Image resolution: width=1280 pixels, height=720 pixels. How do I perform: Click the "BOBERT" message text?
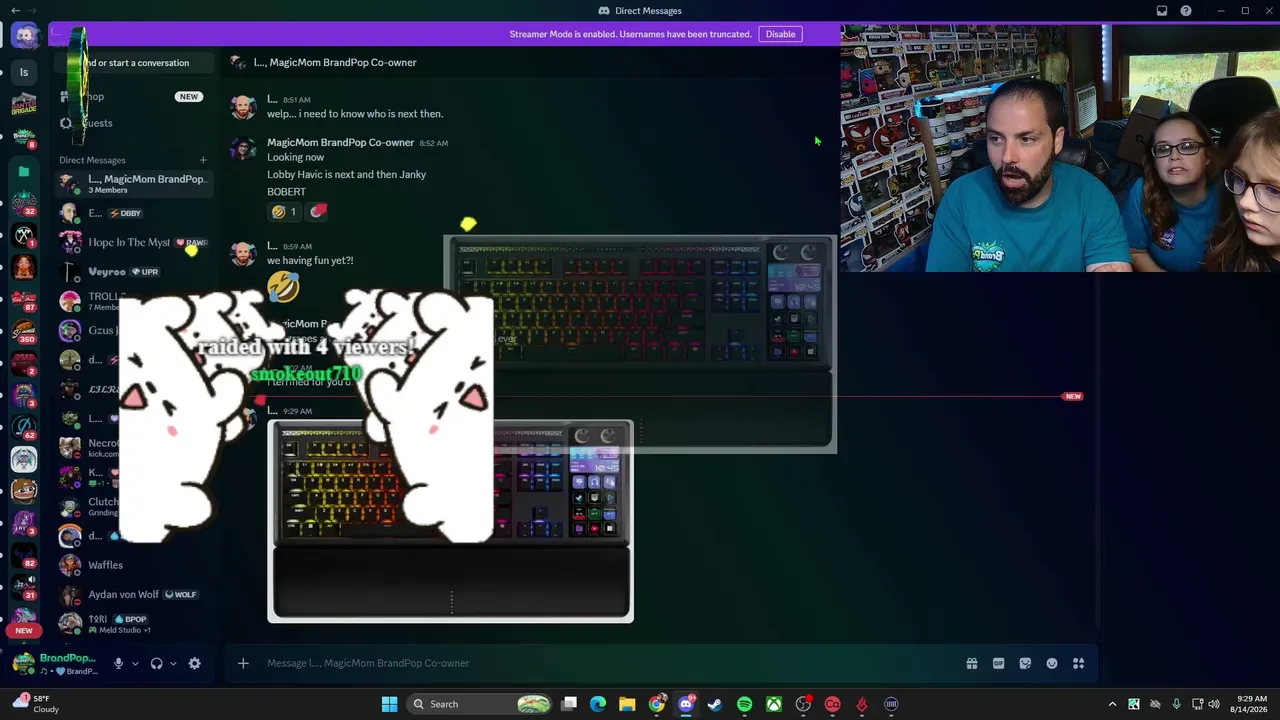tap(286, 191)
